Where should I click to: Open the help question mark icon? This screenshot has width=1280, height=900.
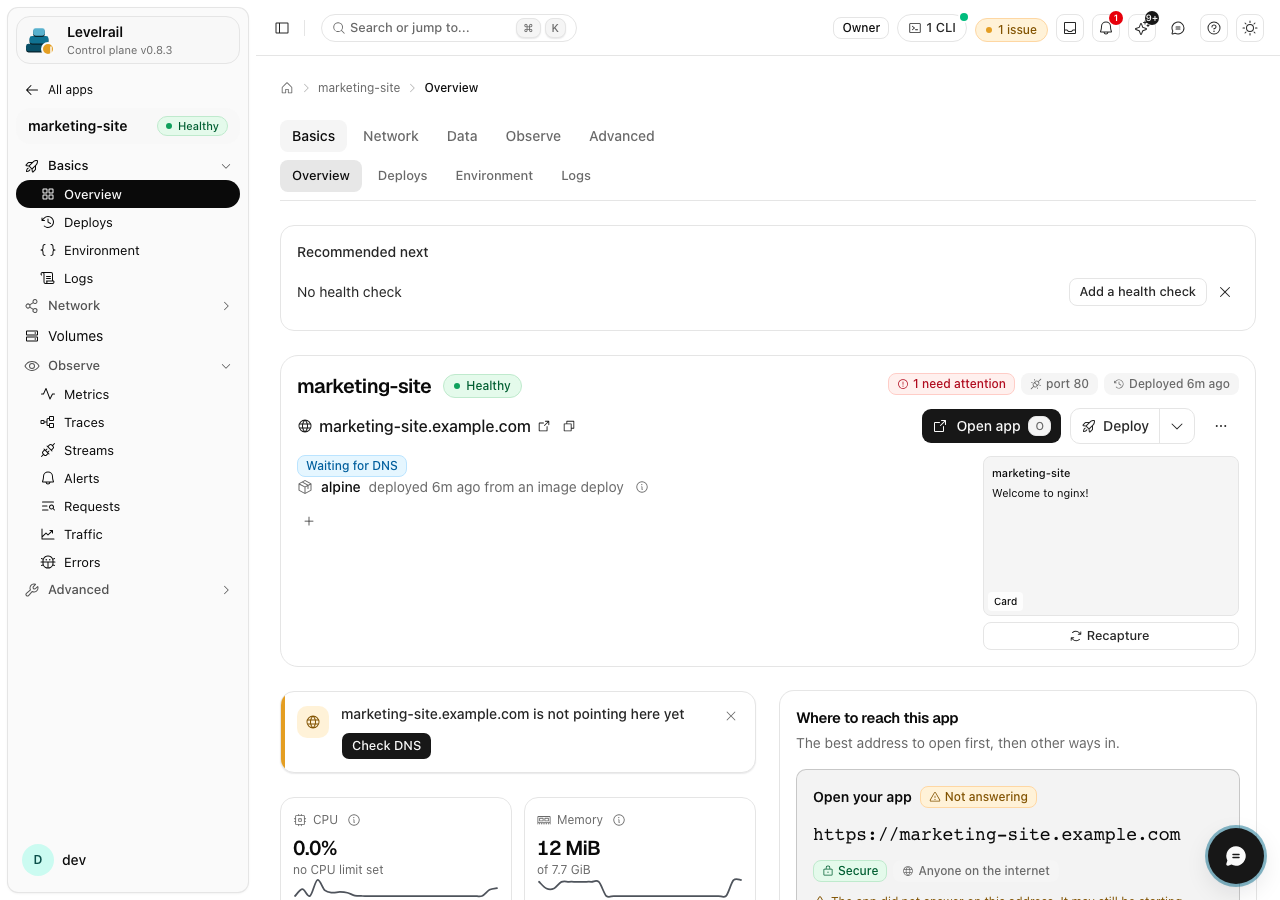(x=1214, y=28)
